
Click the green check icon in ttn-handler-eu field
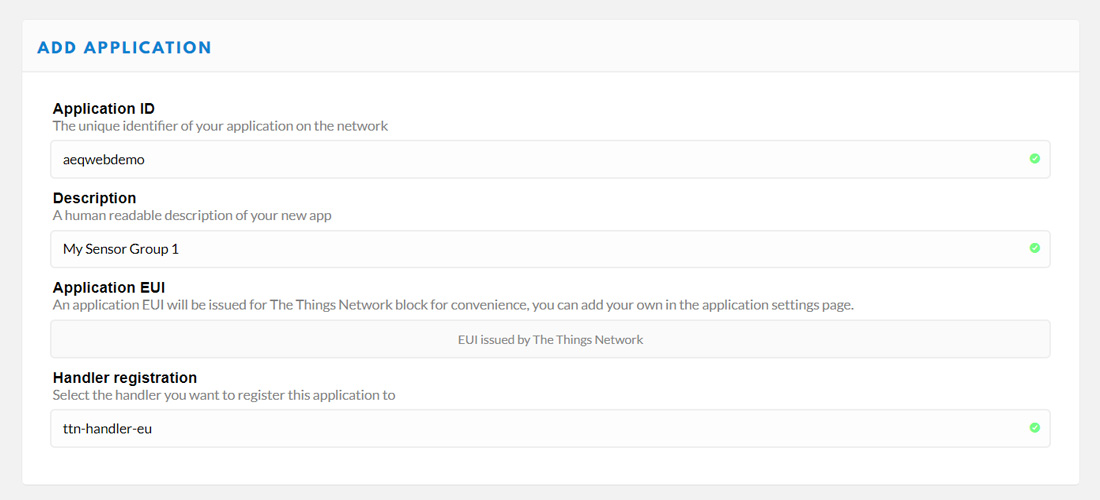point(1034,428)
